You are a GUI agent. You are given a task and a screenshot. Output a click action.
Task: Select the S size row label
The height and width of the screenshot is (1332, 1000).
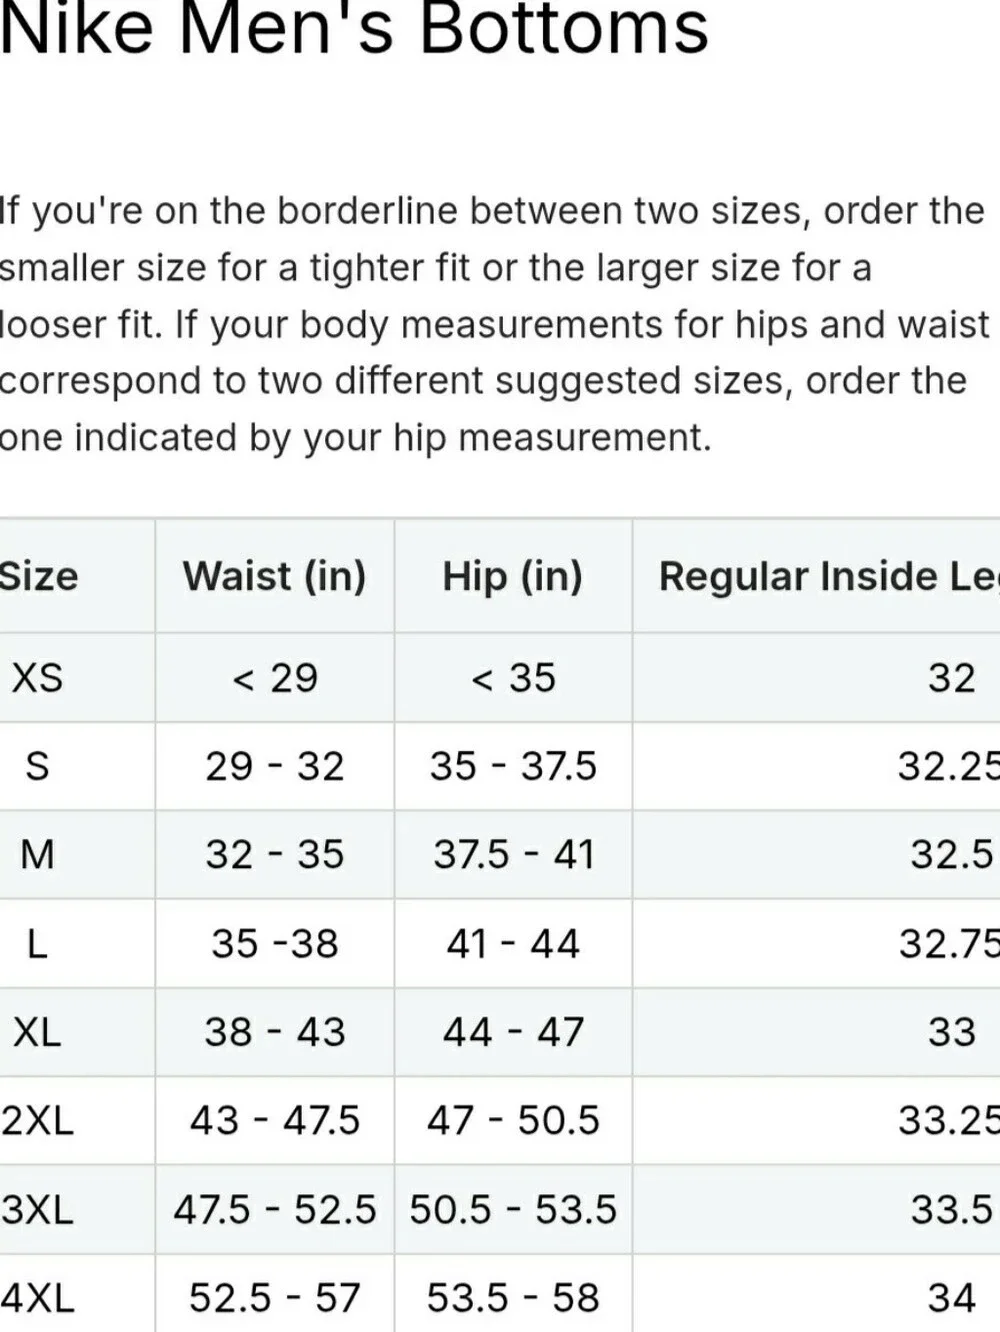click(x=37, y=766)
